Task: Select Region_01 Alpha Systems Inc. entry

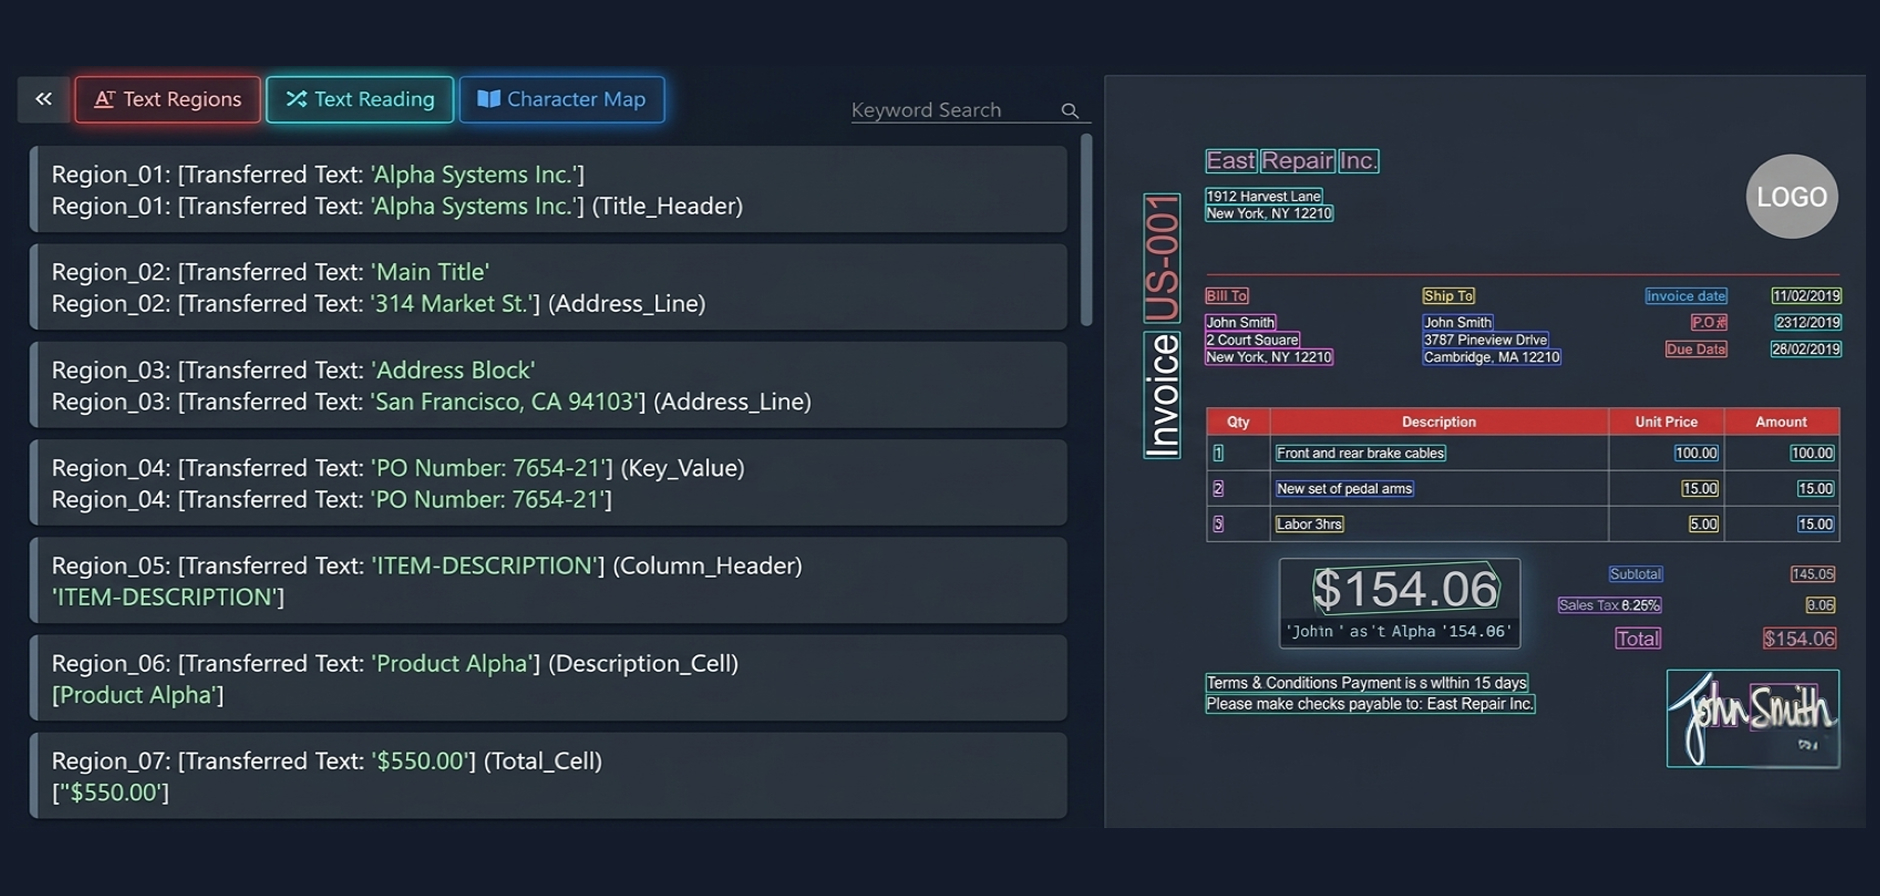Action: tap(548, 190)
